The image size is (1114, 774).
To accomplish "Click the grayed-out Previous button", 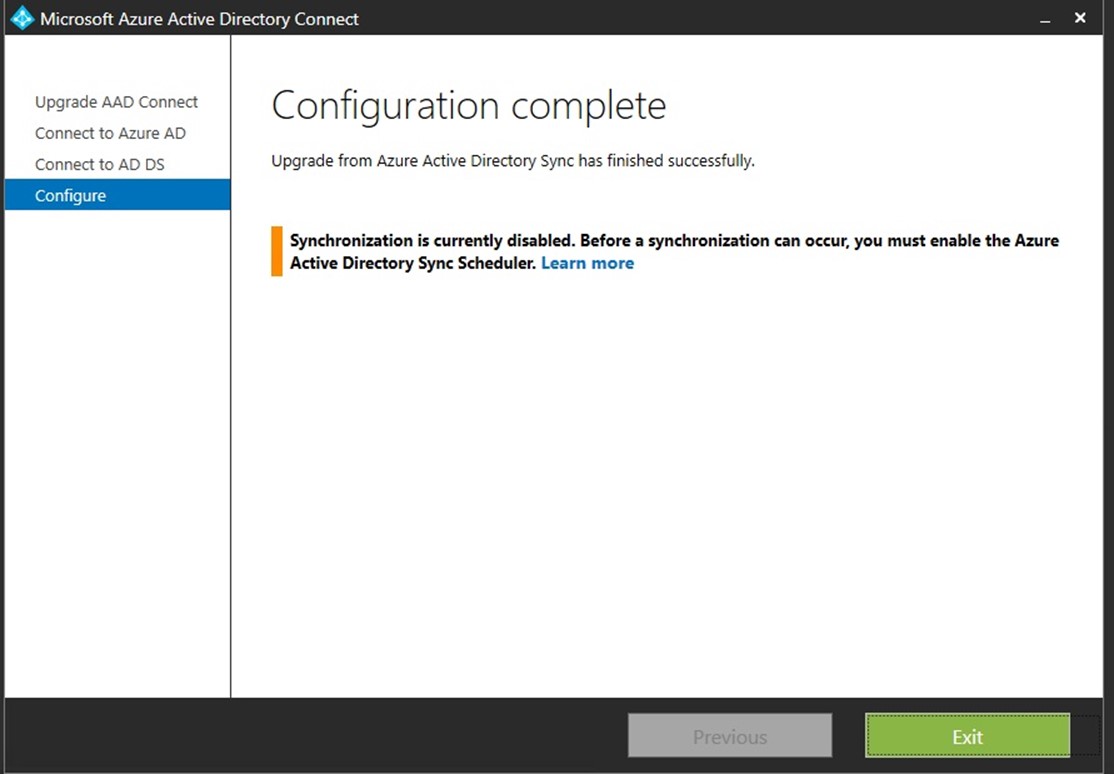I will 730,736.
